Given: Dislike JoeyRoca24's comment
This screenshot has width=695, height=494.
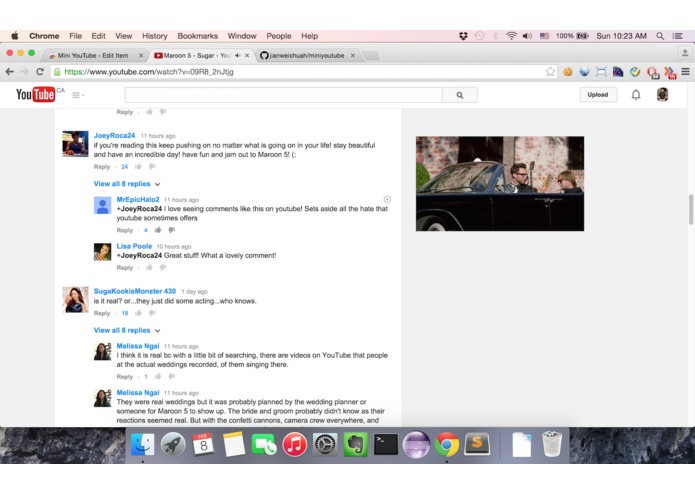Looking at the screenshot, I should 152,167.
